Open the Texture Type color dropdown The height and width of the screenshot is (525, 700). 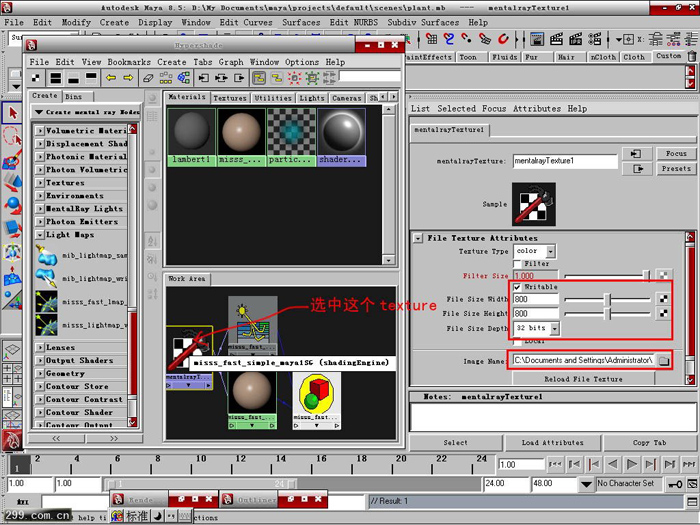click(x=534, y=251)
